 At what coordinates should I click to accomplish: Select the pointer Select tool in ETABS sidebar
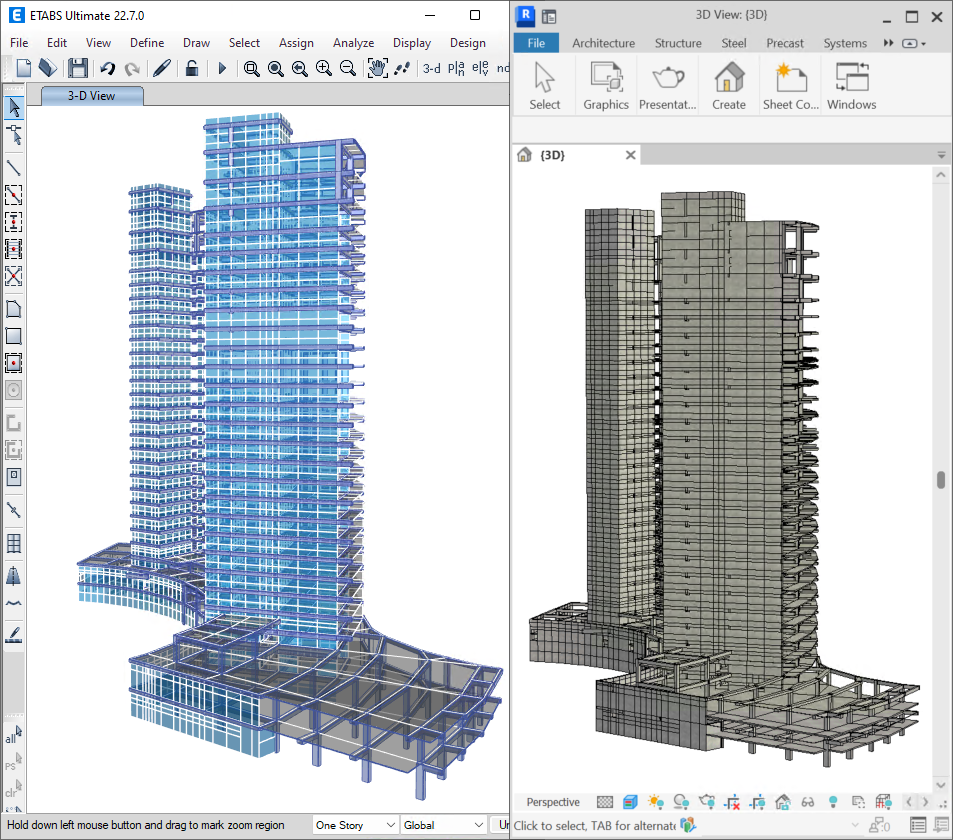(x=13, y=106)
